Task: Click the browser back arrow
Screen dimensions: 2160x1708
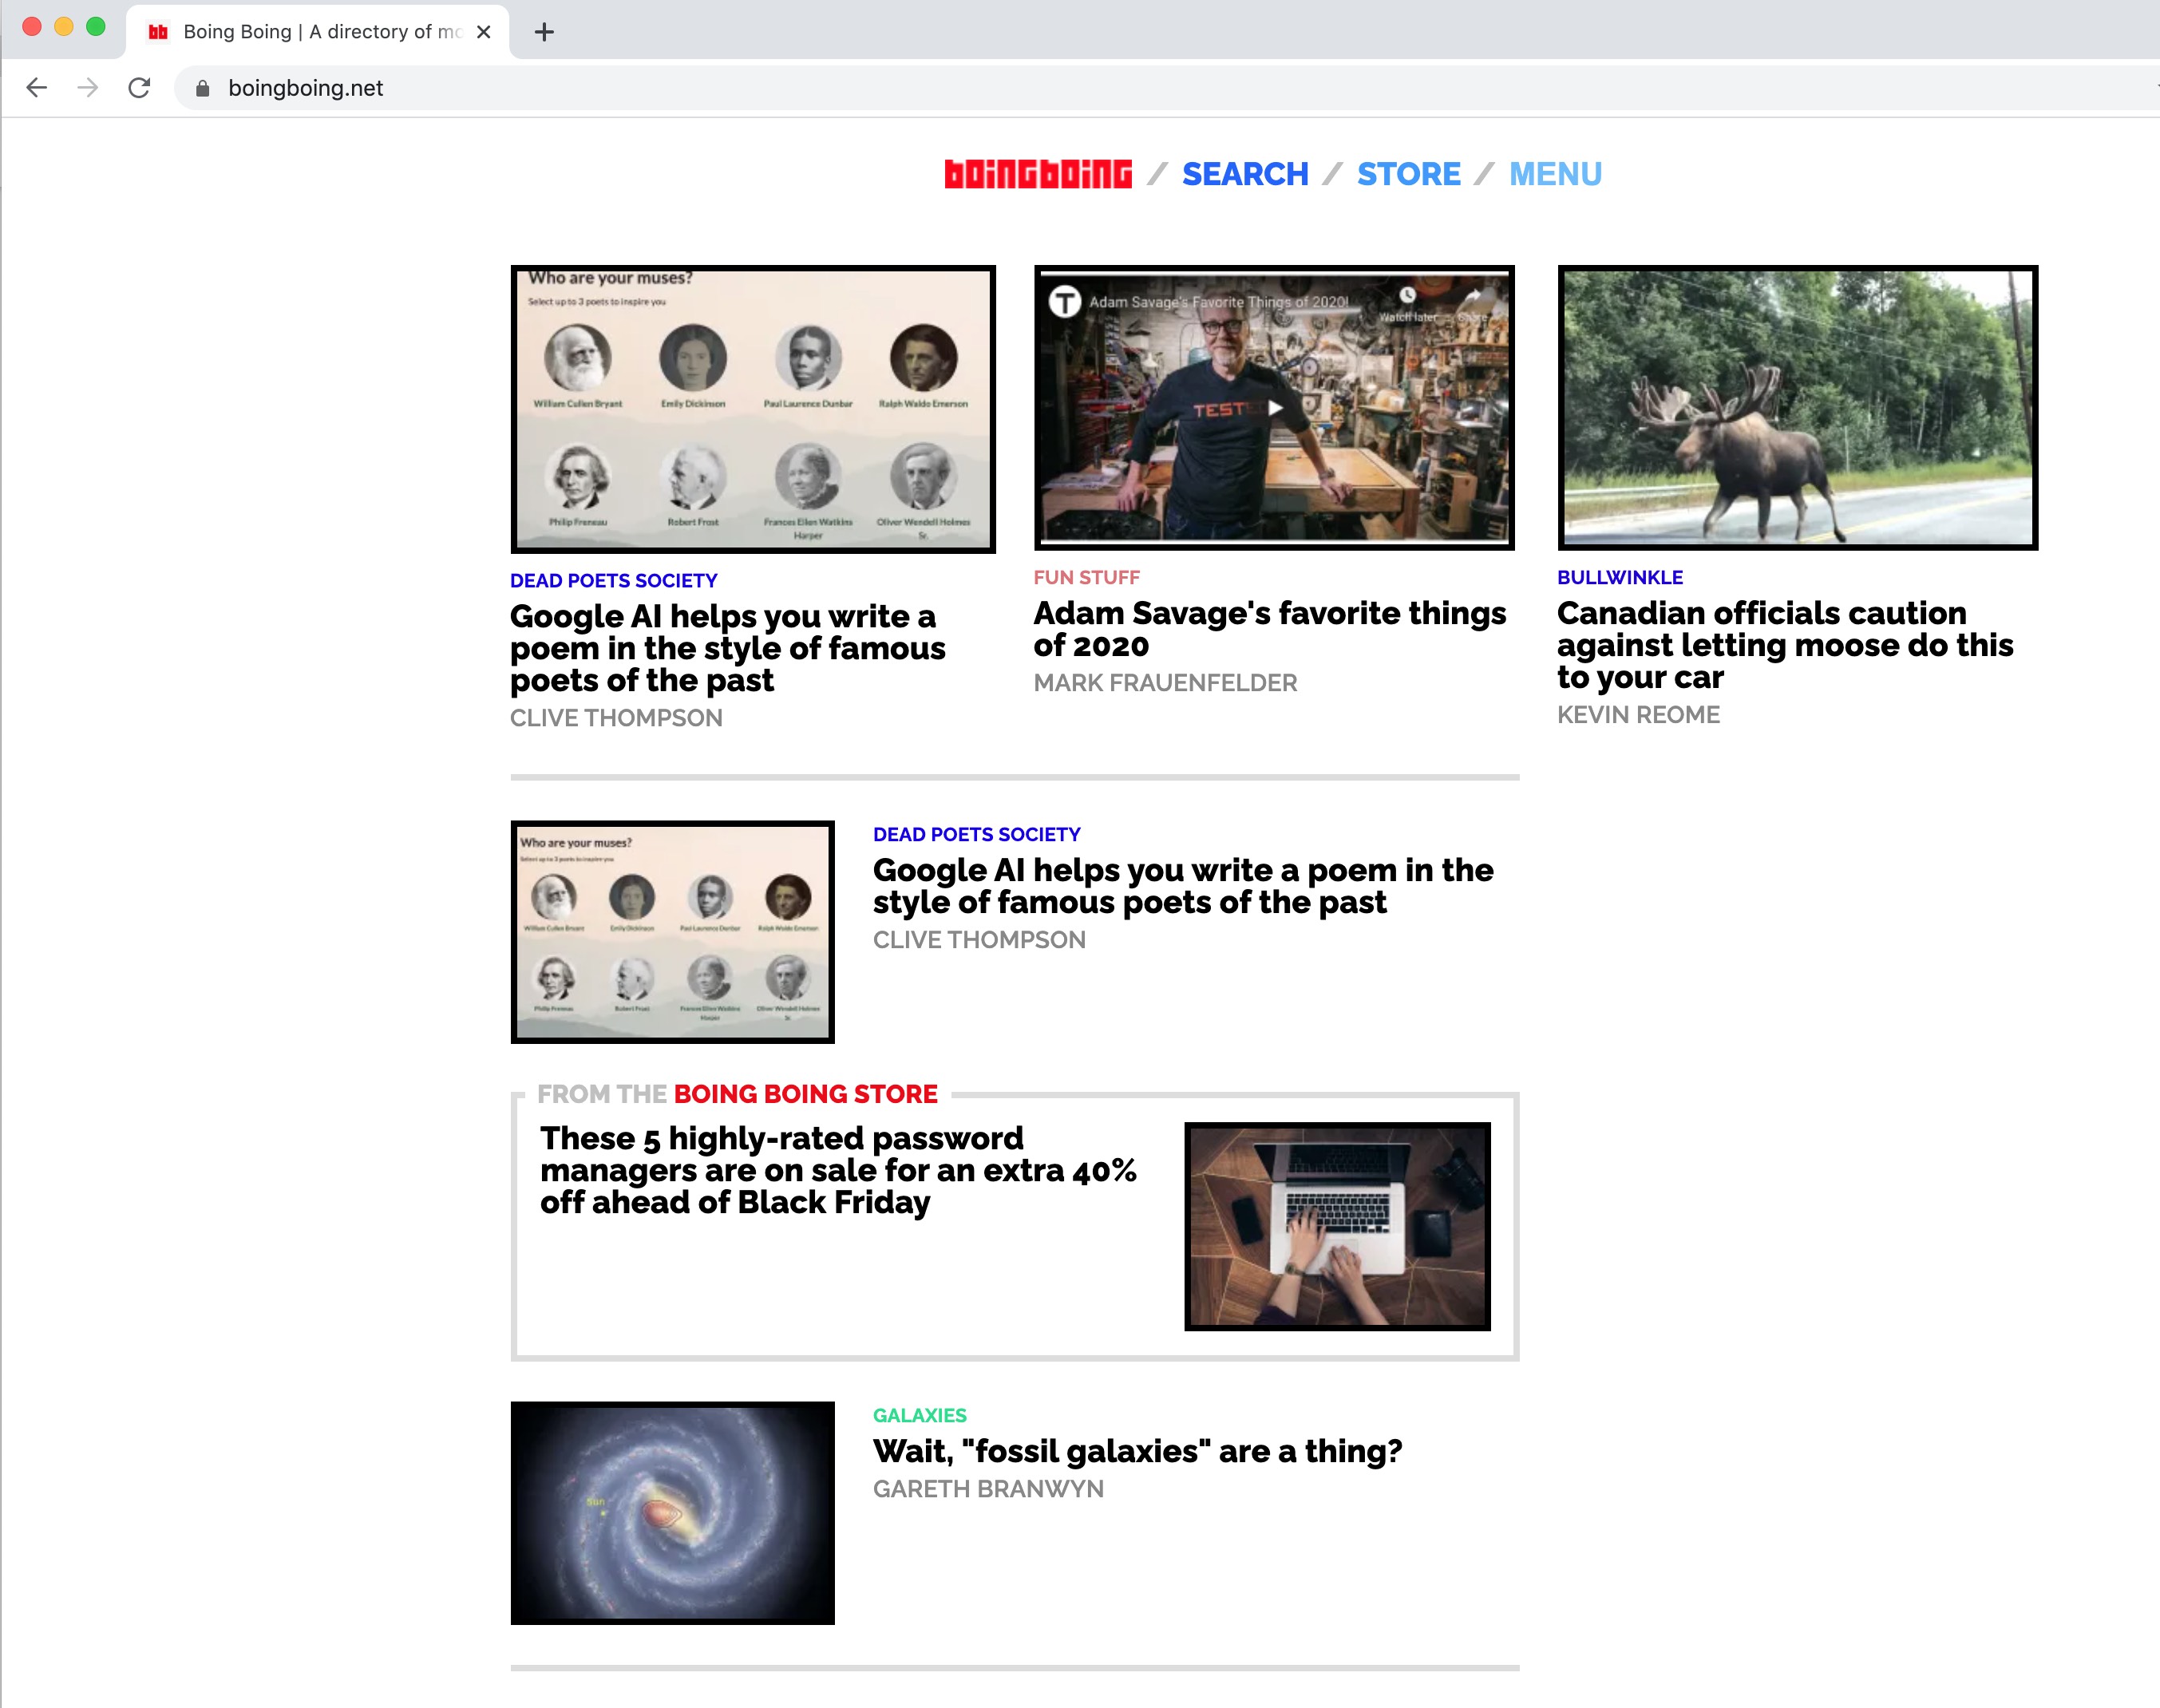Action: coord(37,88)
